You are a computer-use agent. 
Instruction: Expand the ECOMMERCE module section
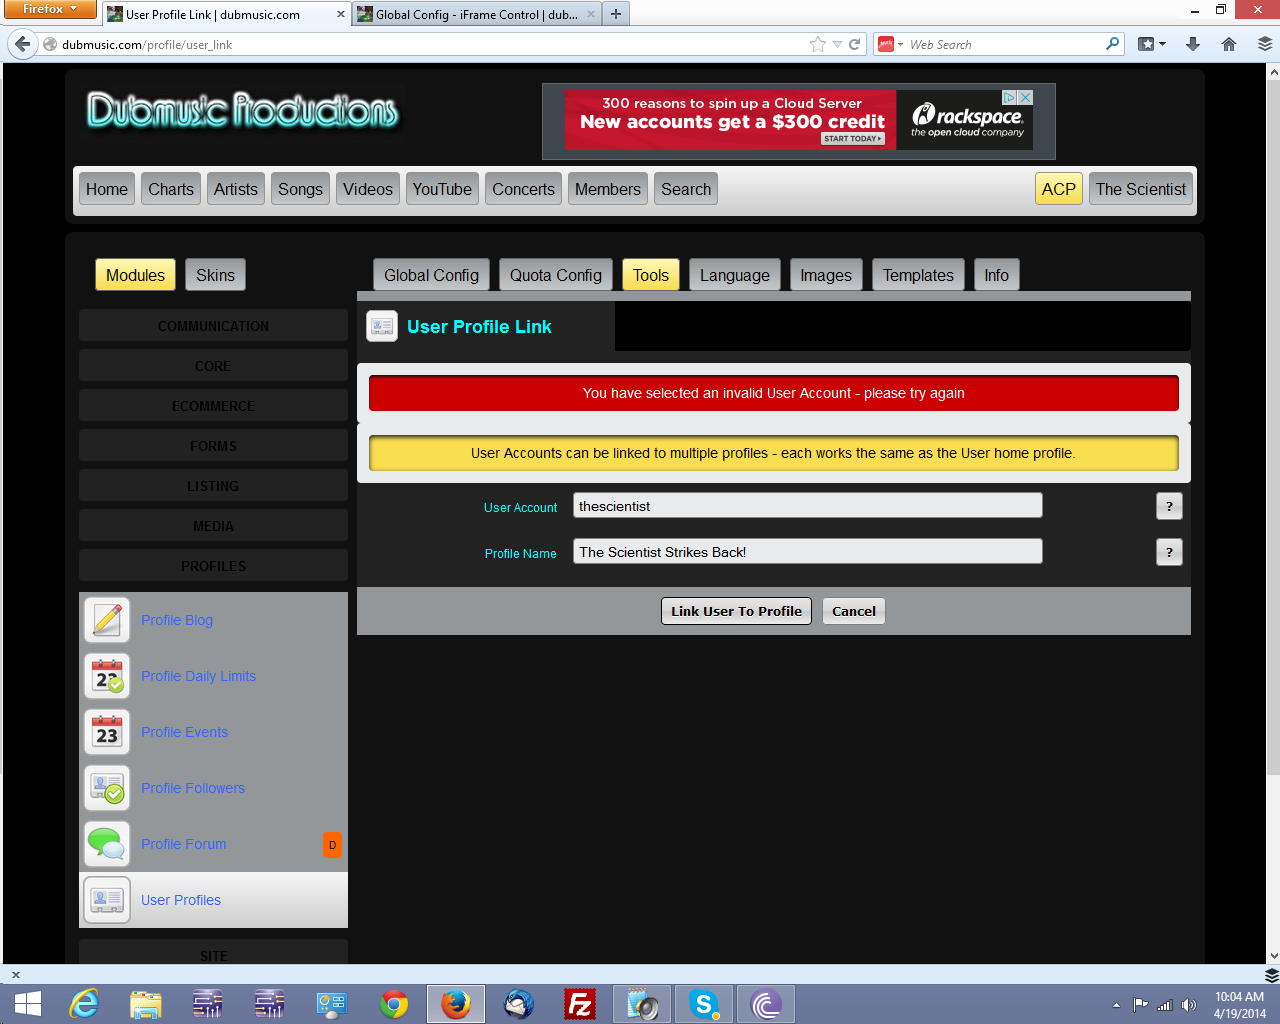point(213,406)
